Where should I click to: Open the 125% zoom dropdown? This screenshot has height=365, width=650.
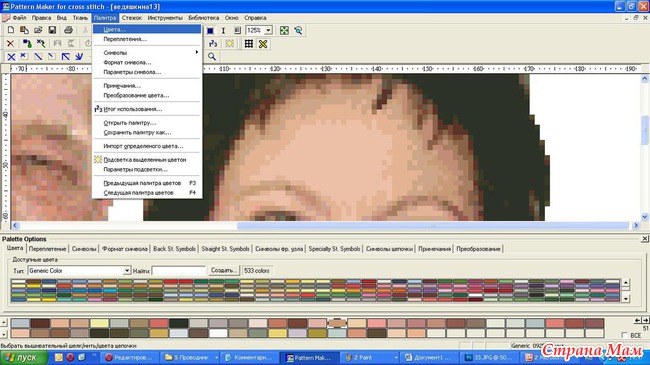point(268,30)
